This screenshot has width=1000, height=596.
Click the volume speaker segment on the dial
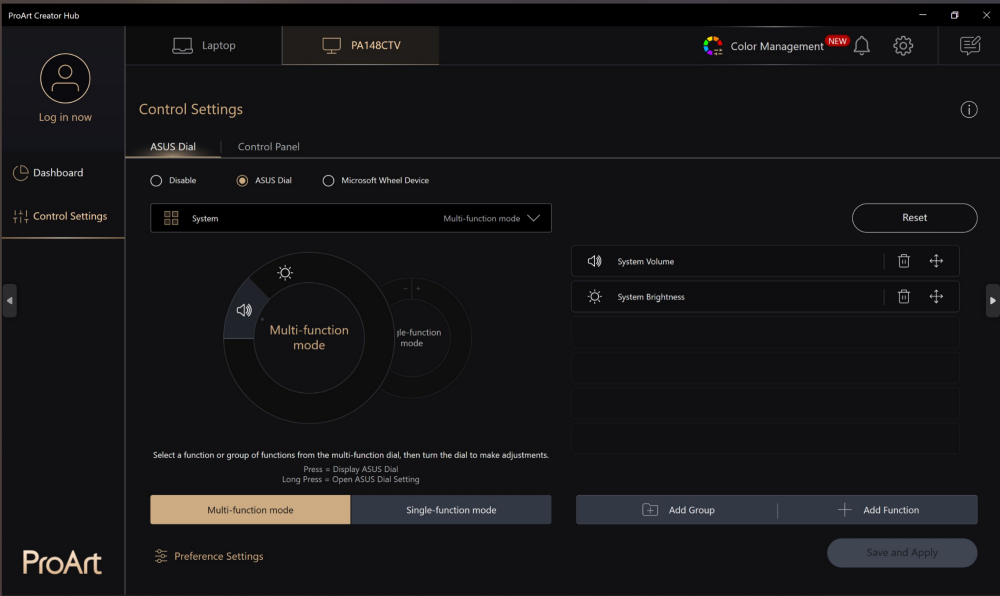pyautogui.click(x=244, y=310)
